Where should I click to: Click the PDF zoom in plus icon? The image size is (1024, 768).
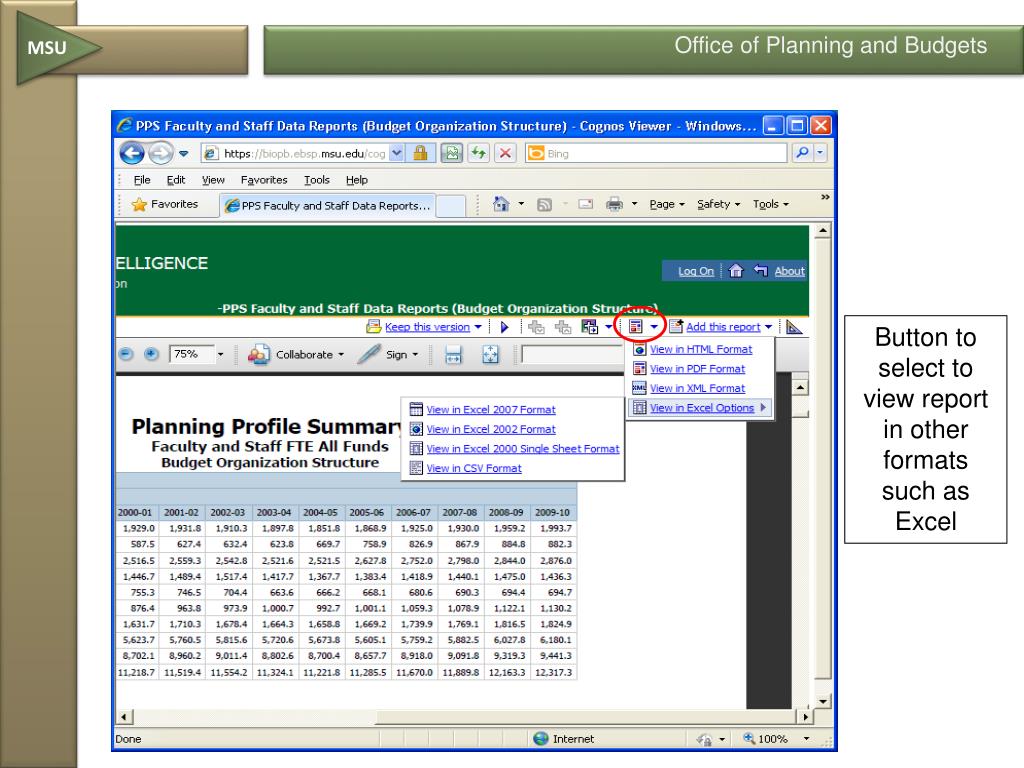[x=151, y=354]
